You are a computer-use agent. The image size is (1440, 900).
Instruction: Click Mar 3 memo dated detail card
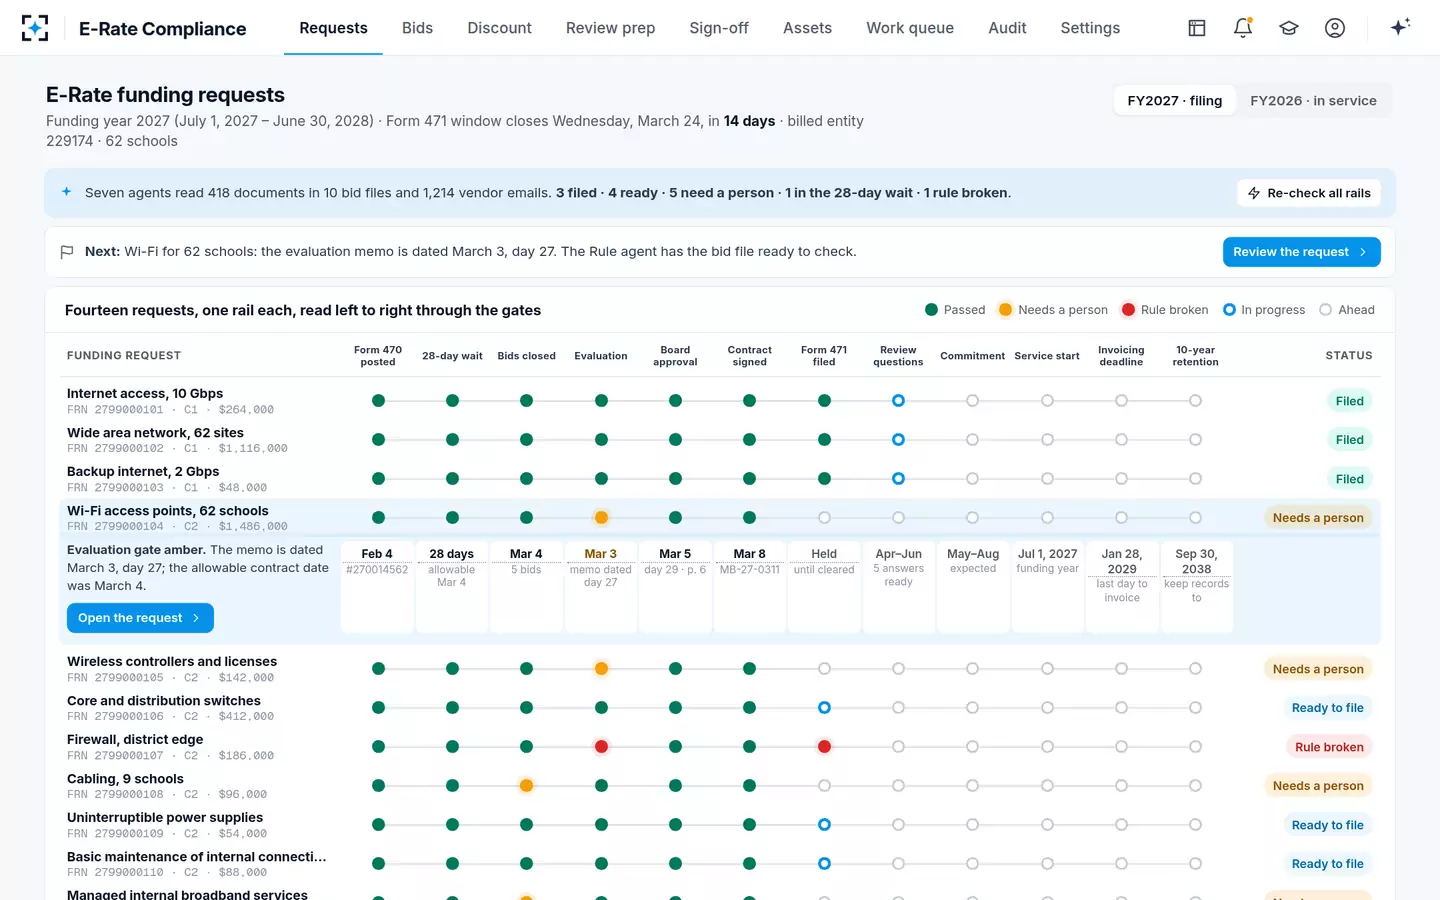point(601,587)
